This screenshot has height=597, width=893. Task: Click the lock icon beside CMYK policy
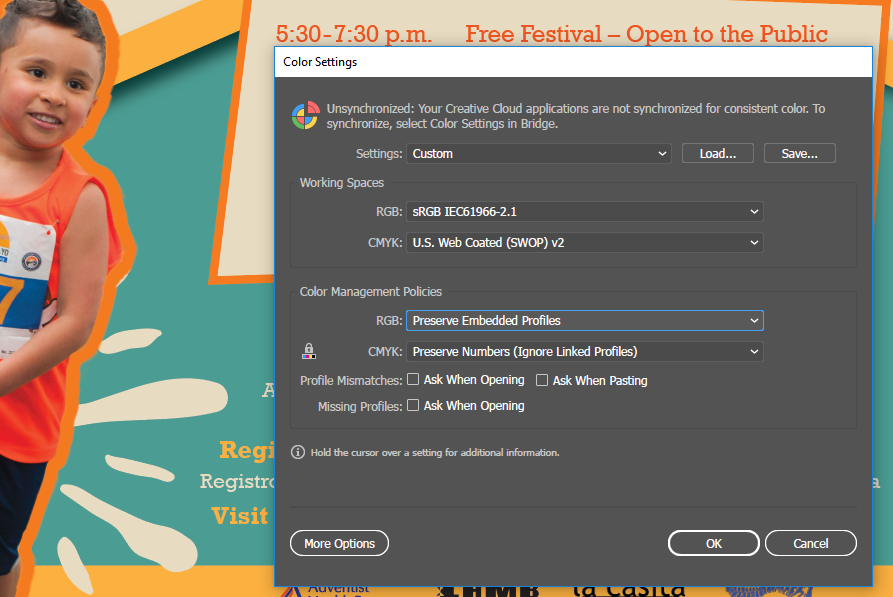308,351
